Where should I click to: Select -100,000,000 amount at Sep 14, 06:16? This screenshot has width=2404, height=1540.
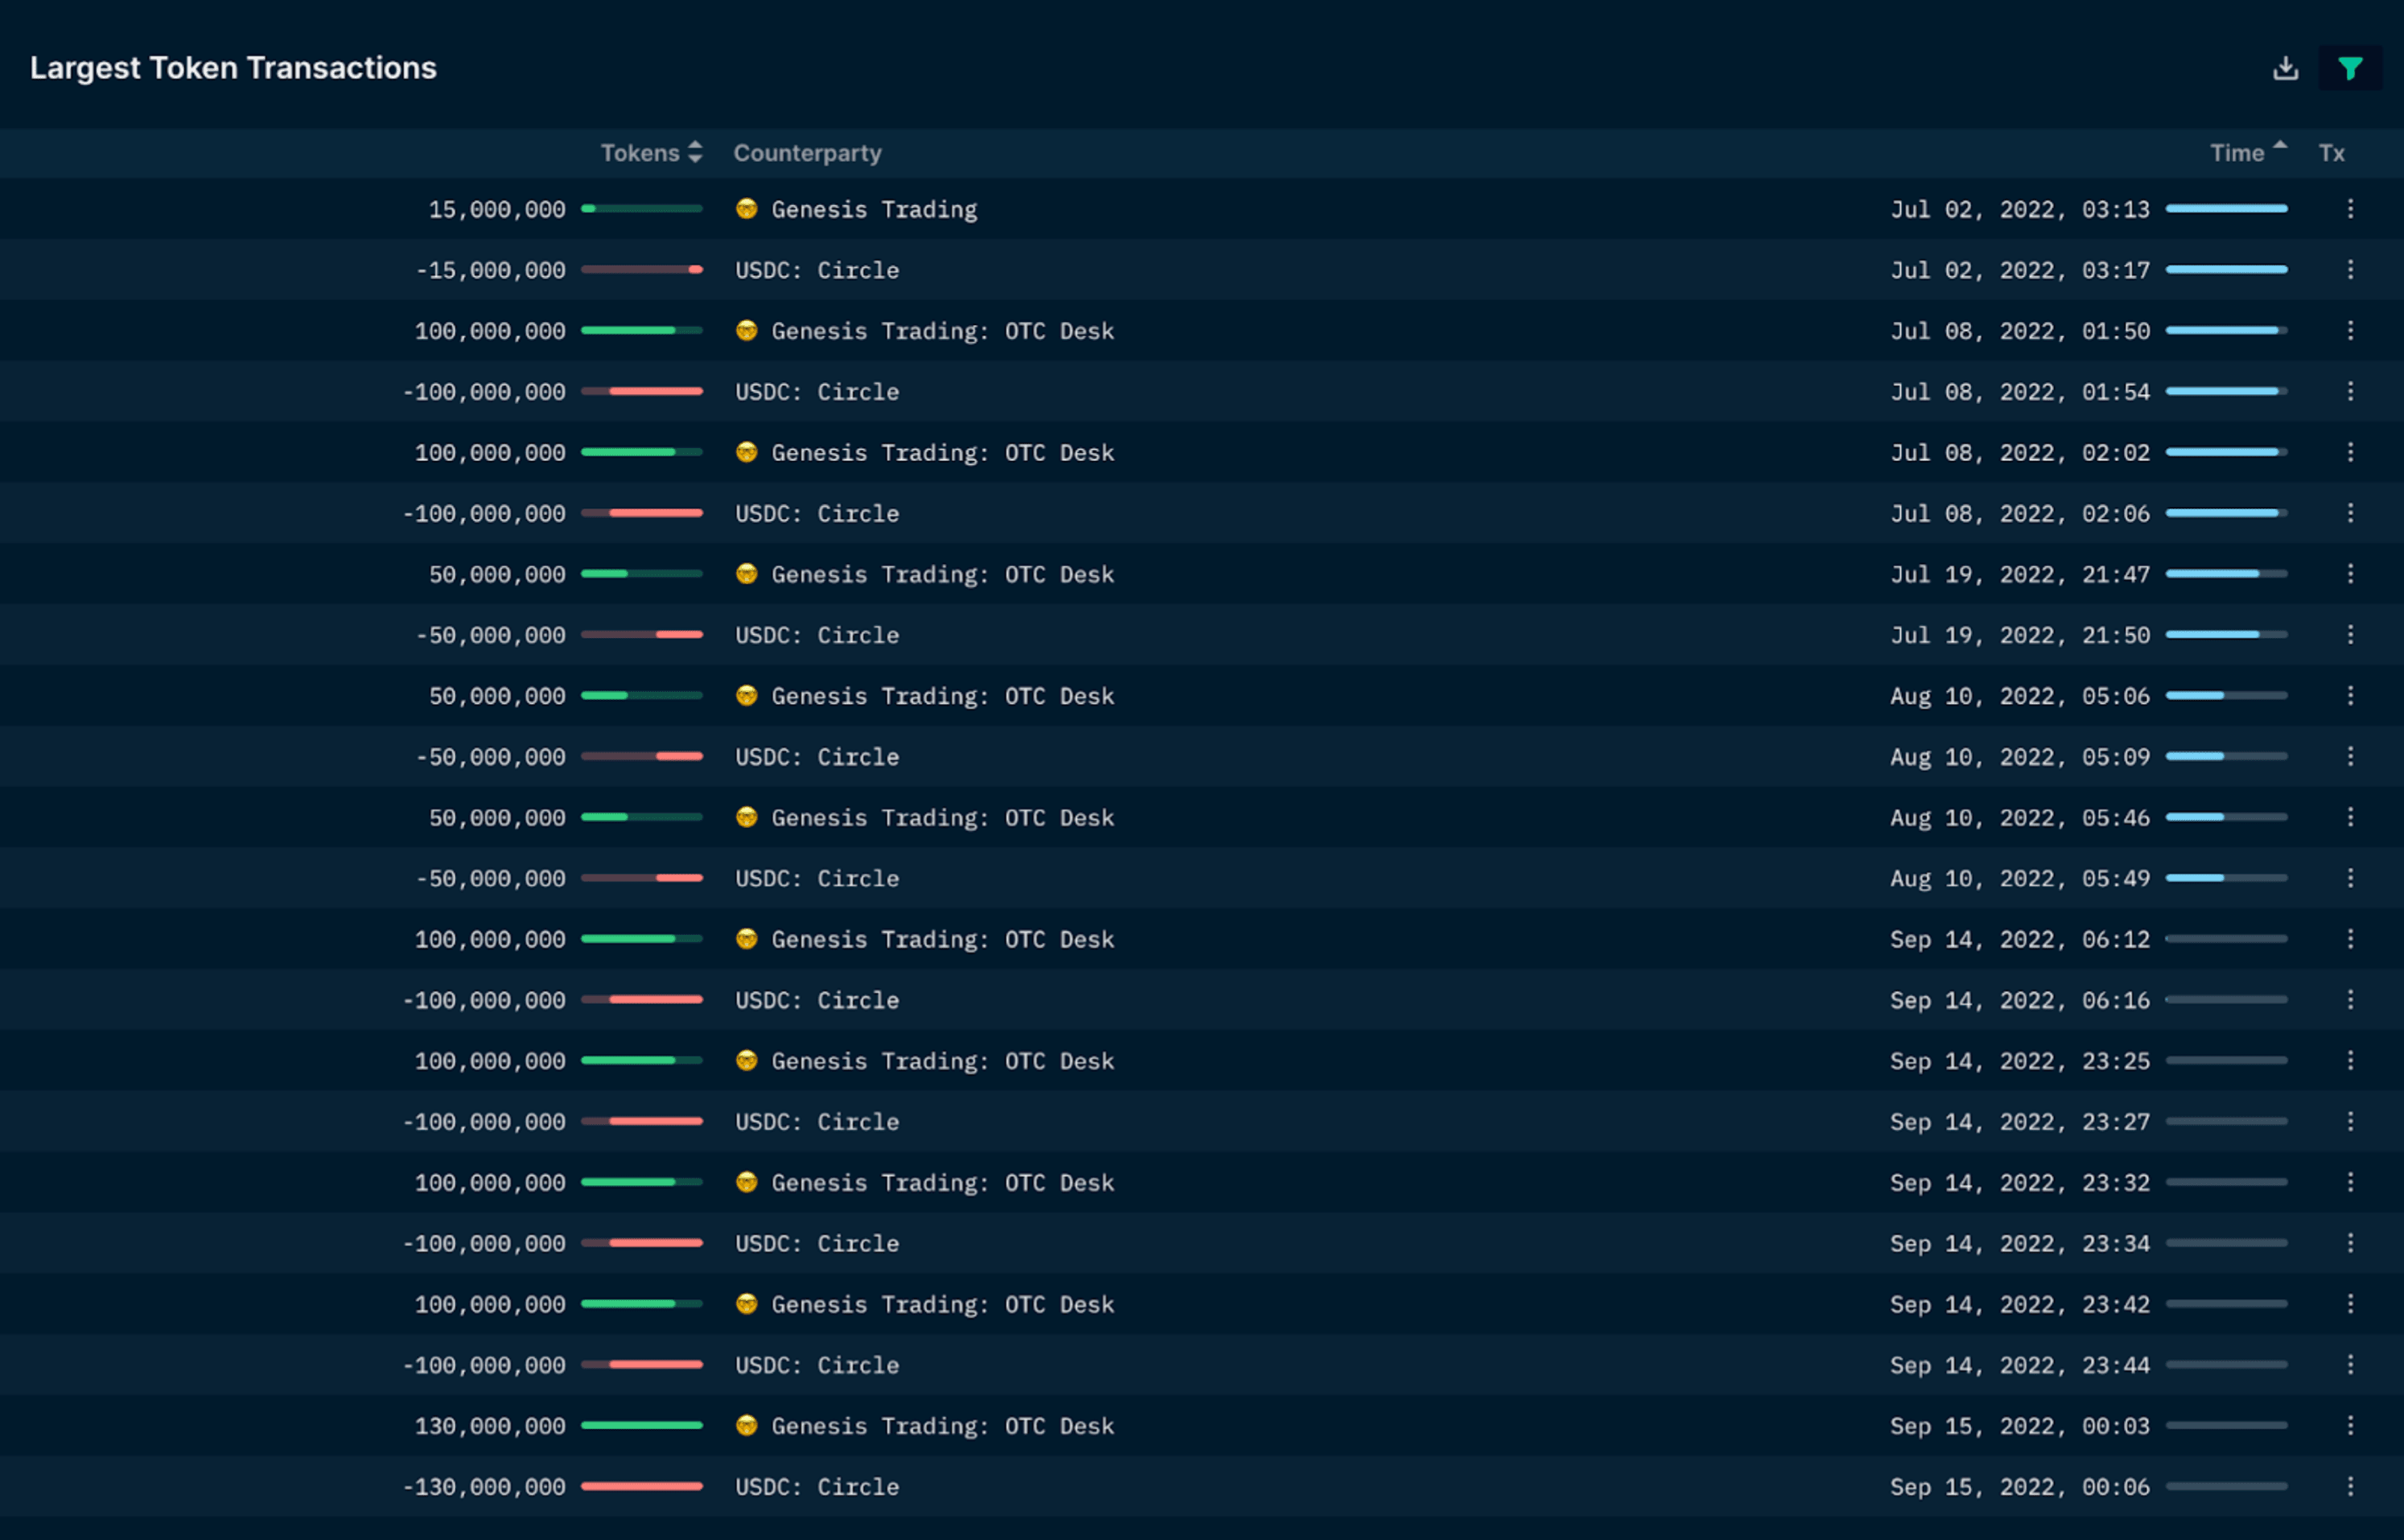tap(484, 1000)
